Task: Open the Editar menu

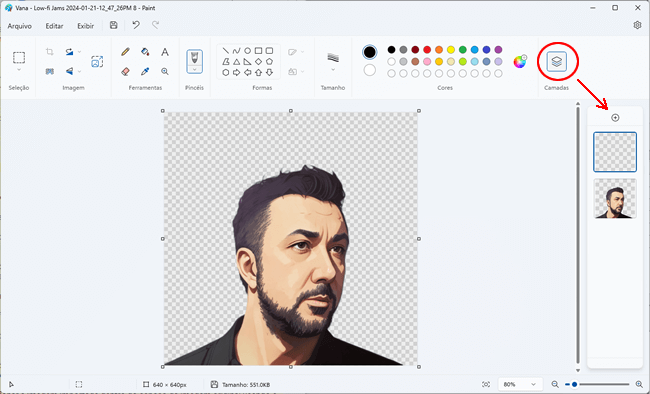Action: click(x=54, y=26)
